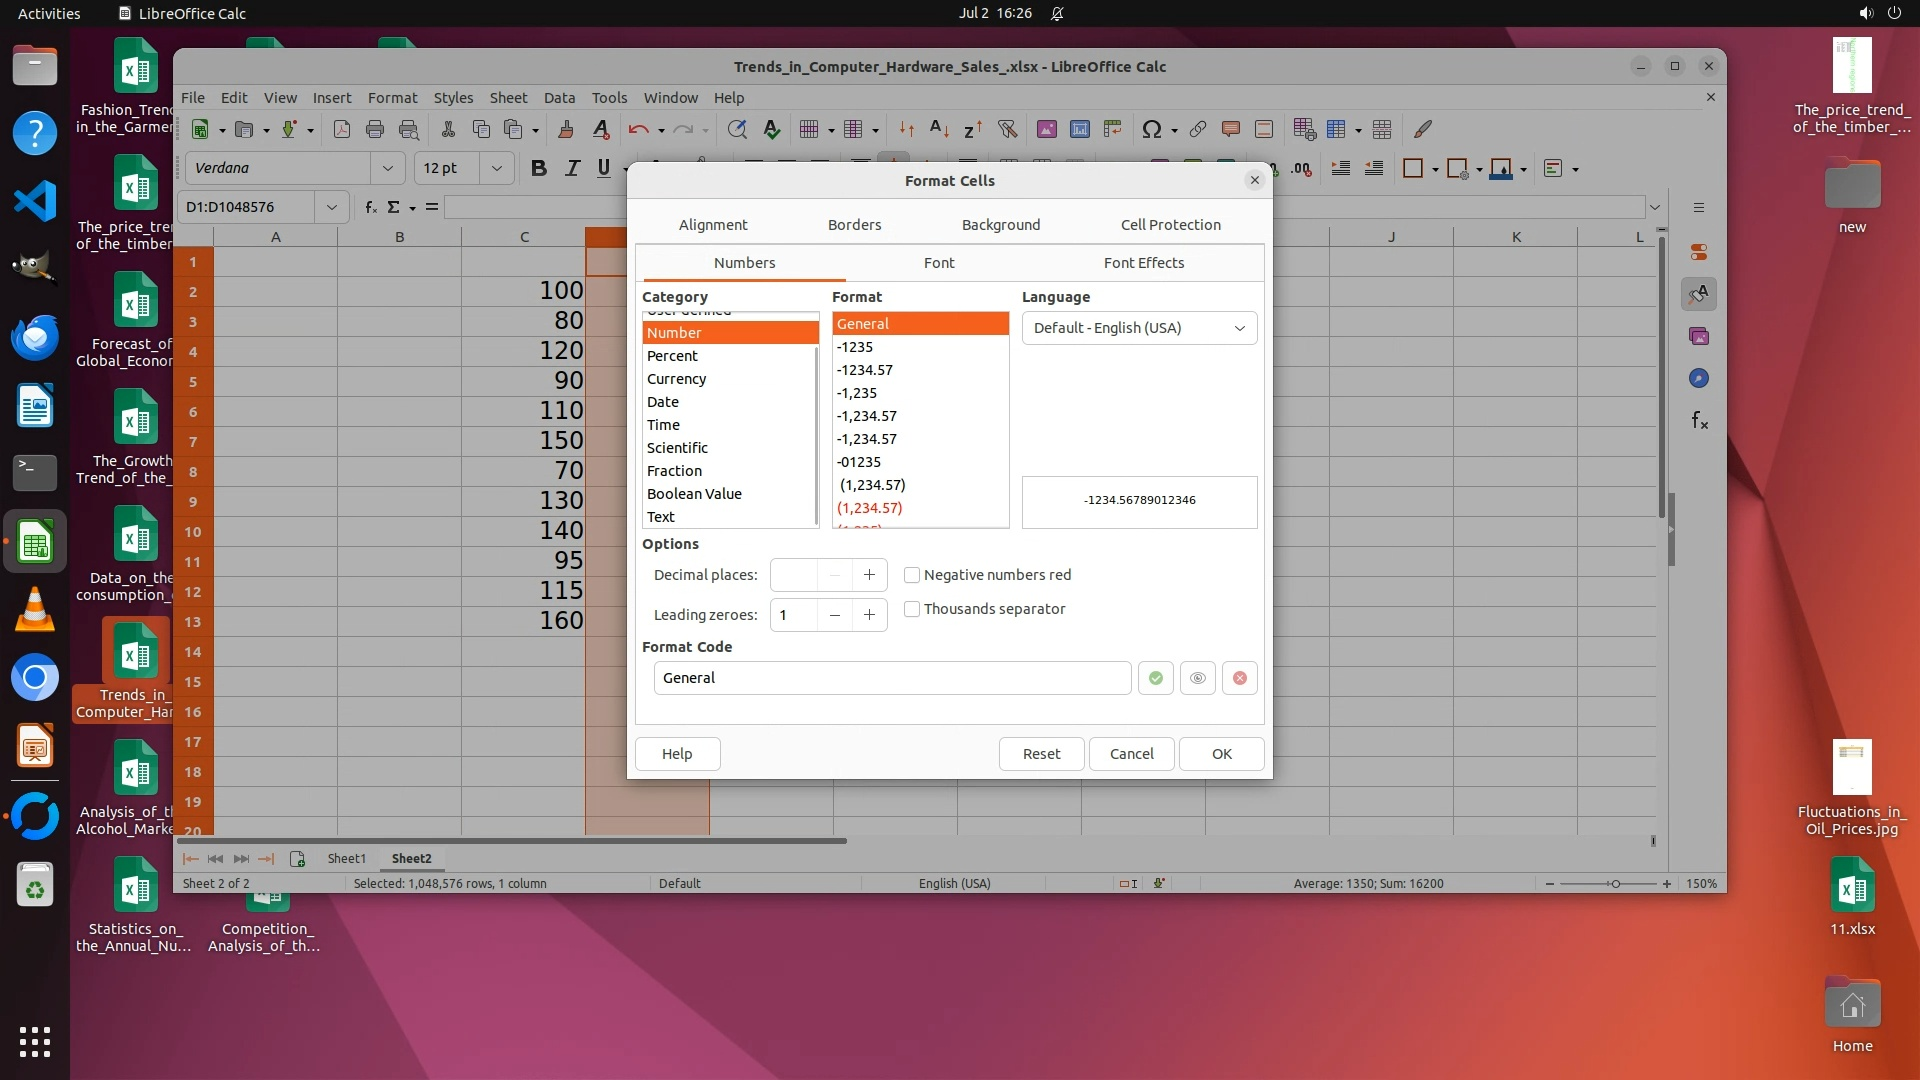Click the green Add format code icon
The width and height of the screenshot is (1920, 1080).
(1155, 678)
